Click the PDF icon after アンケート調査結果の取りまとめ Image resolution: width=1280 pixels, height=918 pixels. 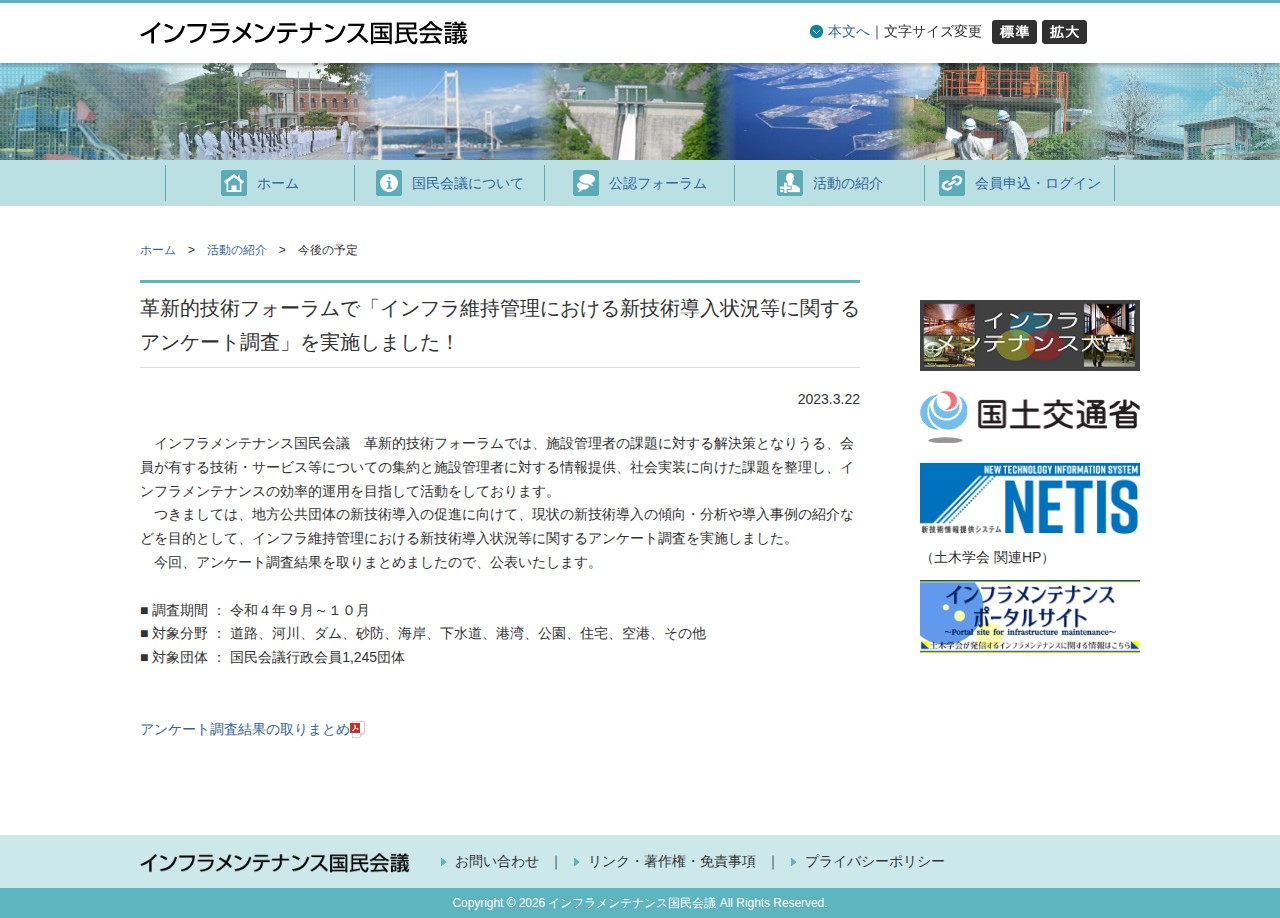[356, 729]
